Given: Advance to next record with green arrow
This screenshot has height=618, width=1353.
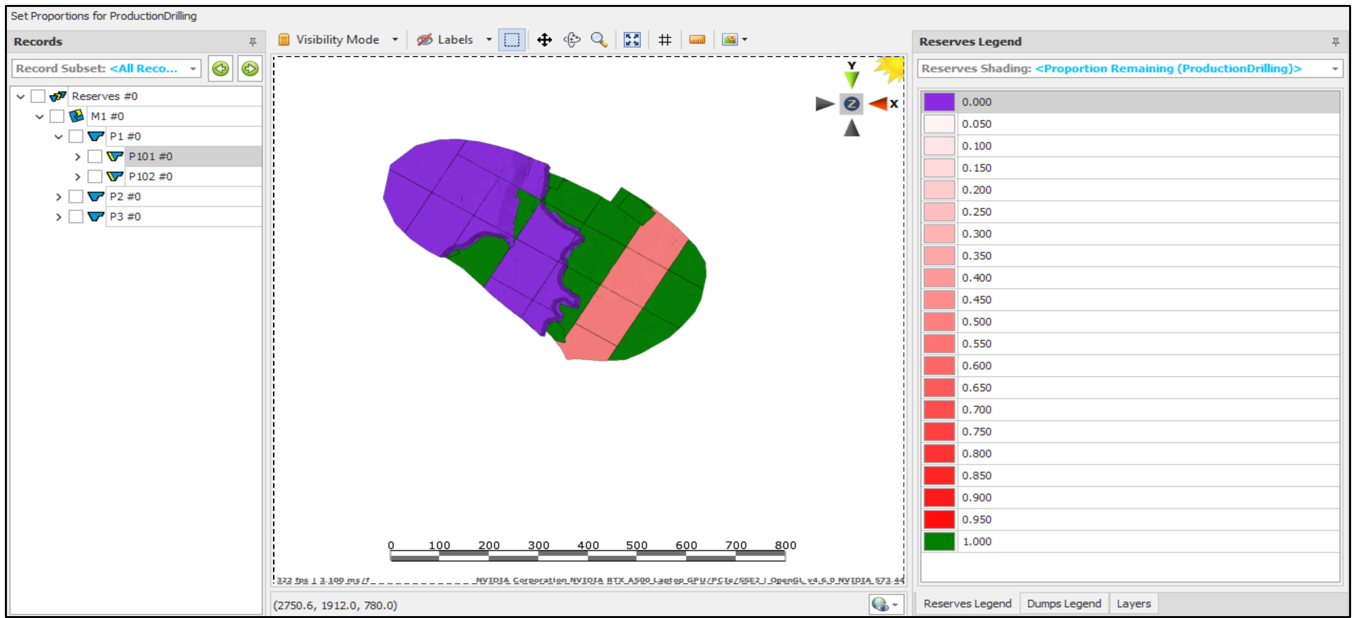Looking at the screenshot, I should click(x=250, y=69).
